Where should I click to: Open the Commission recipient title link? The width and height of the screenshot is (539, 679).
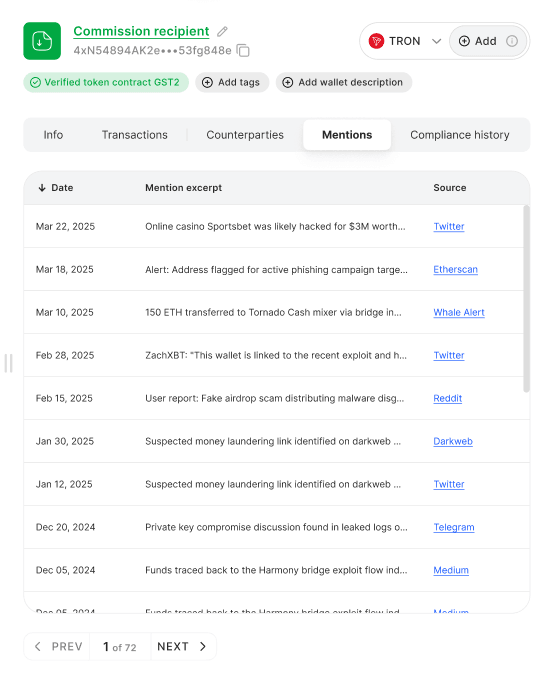[x=141, y=31]
